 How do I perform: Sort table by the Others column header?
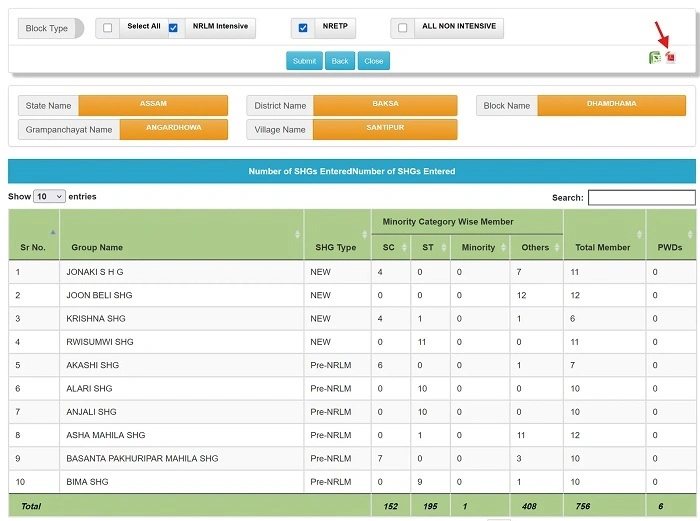(x=535, y=247)
